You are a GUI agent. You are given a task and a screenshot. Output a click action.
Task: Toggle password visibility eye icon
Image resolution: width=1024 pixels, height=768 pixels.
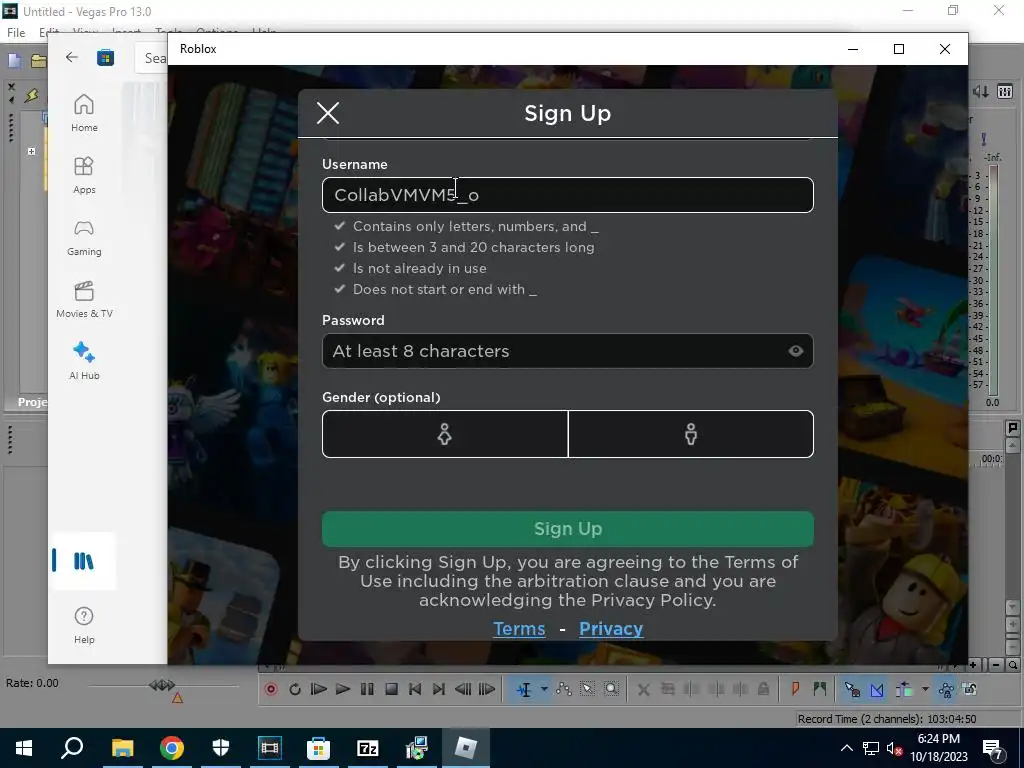tap(795, 351)
